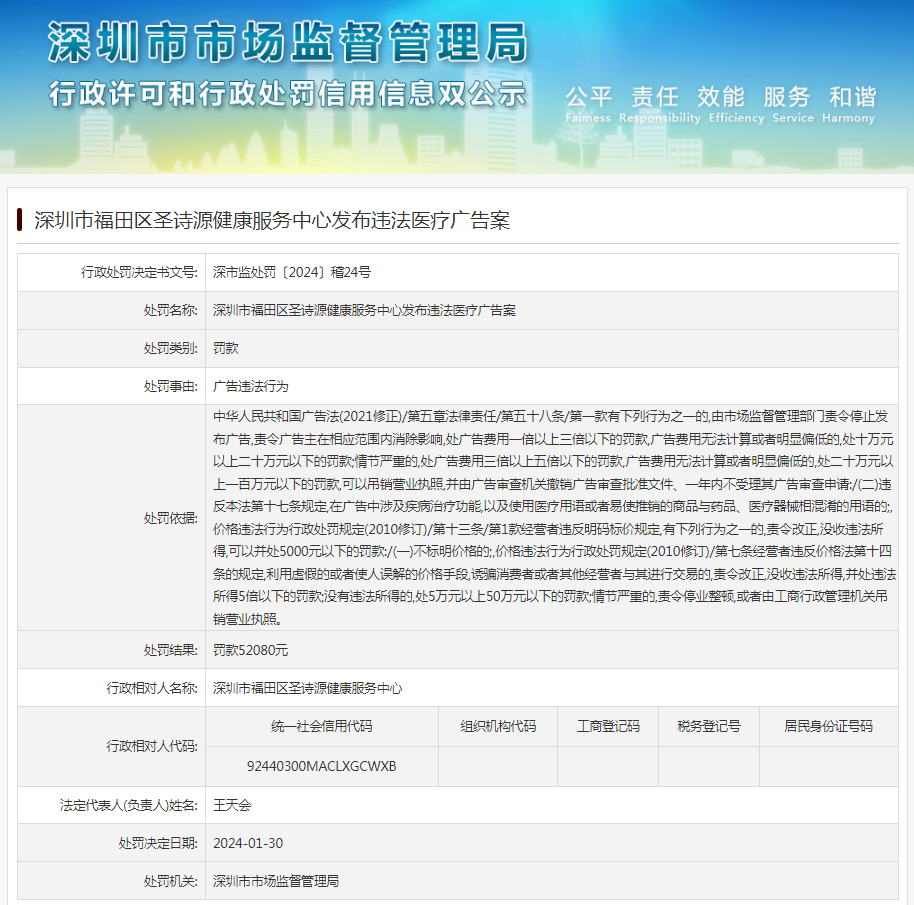914x905 pixels.
Task: Click the 行政相对人代码 label
Action: click(152, 746)
